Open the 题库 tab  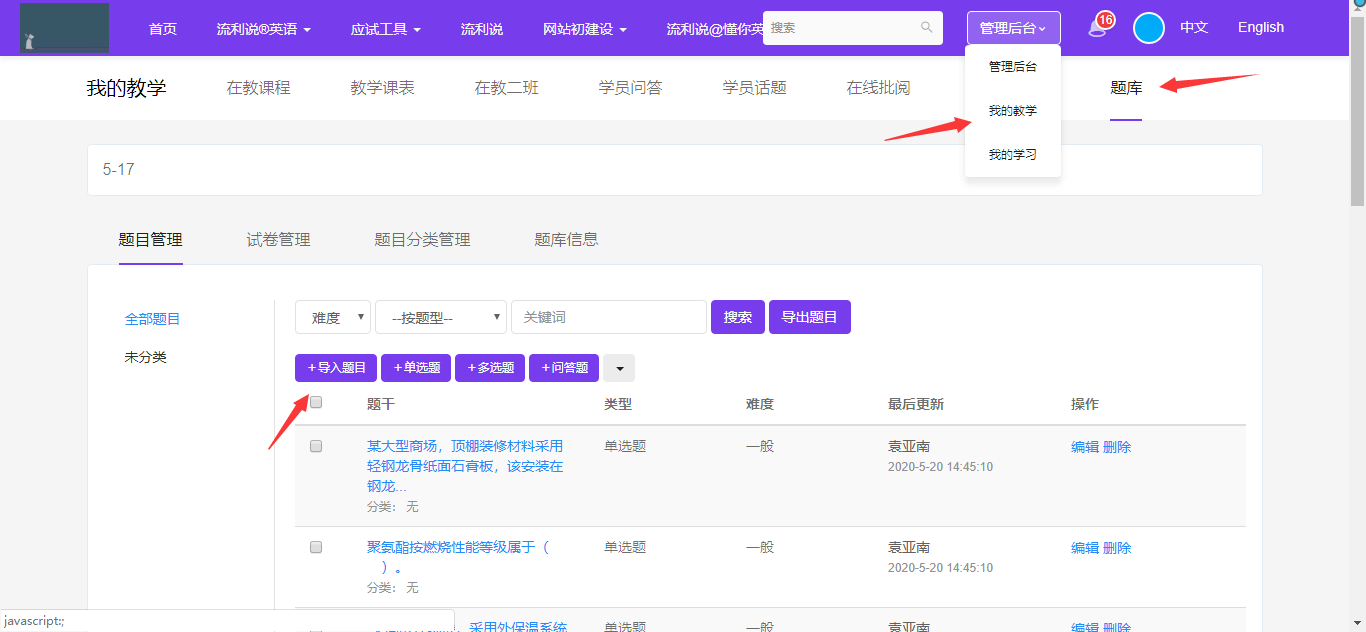1125,88
